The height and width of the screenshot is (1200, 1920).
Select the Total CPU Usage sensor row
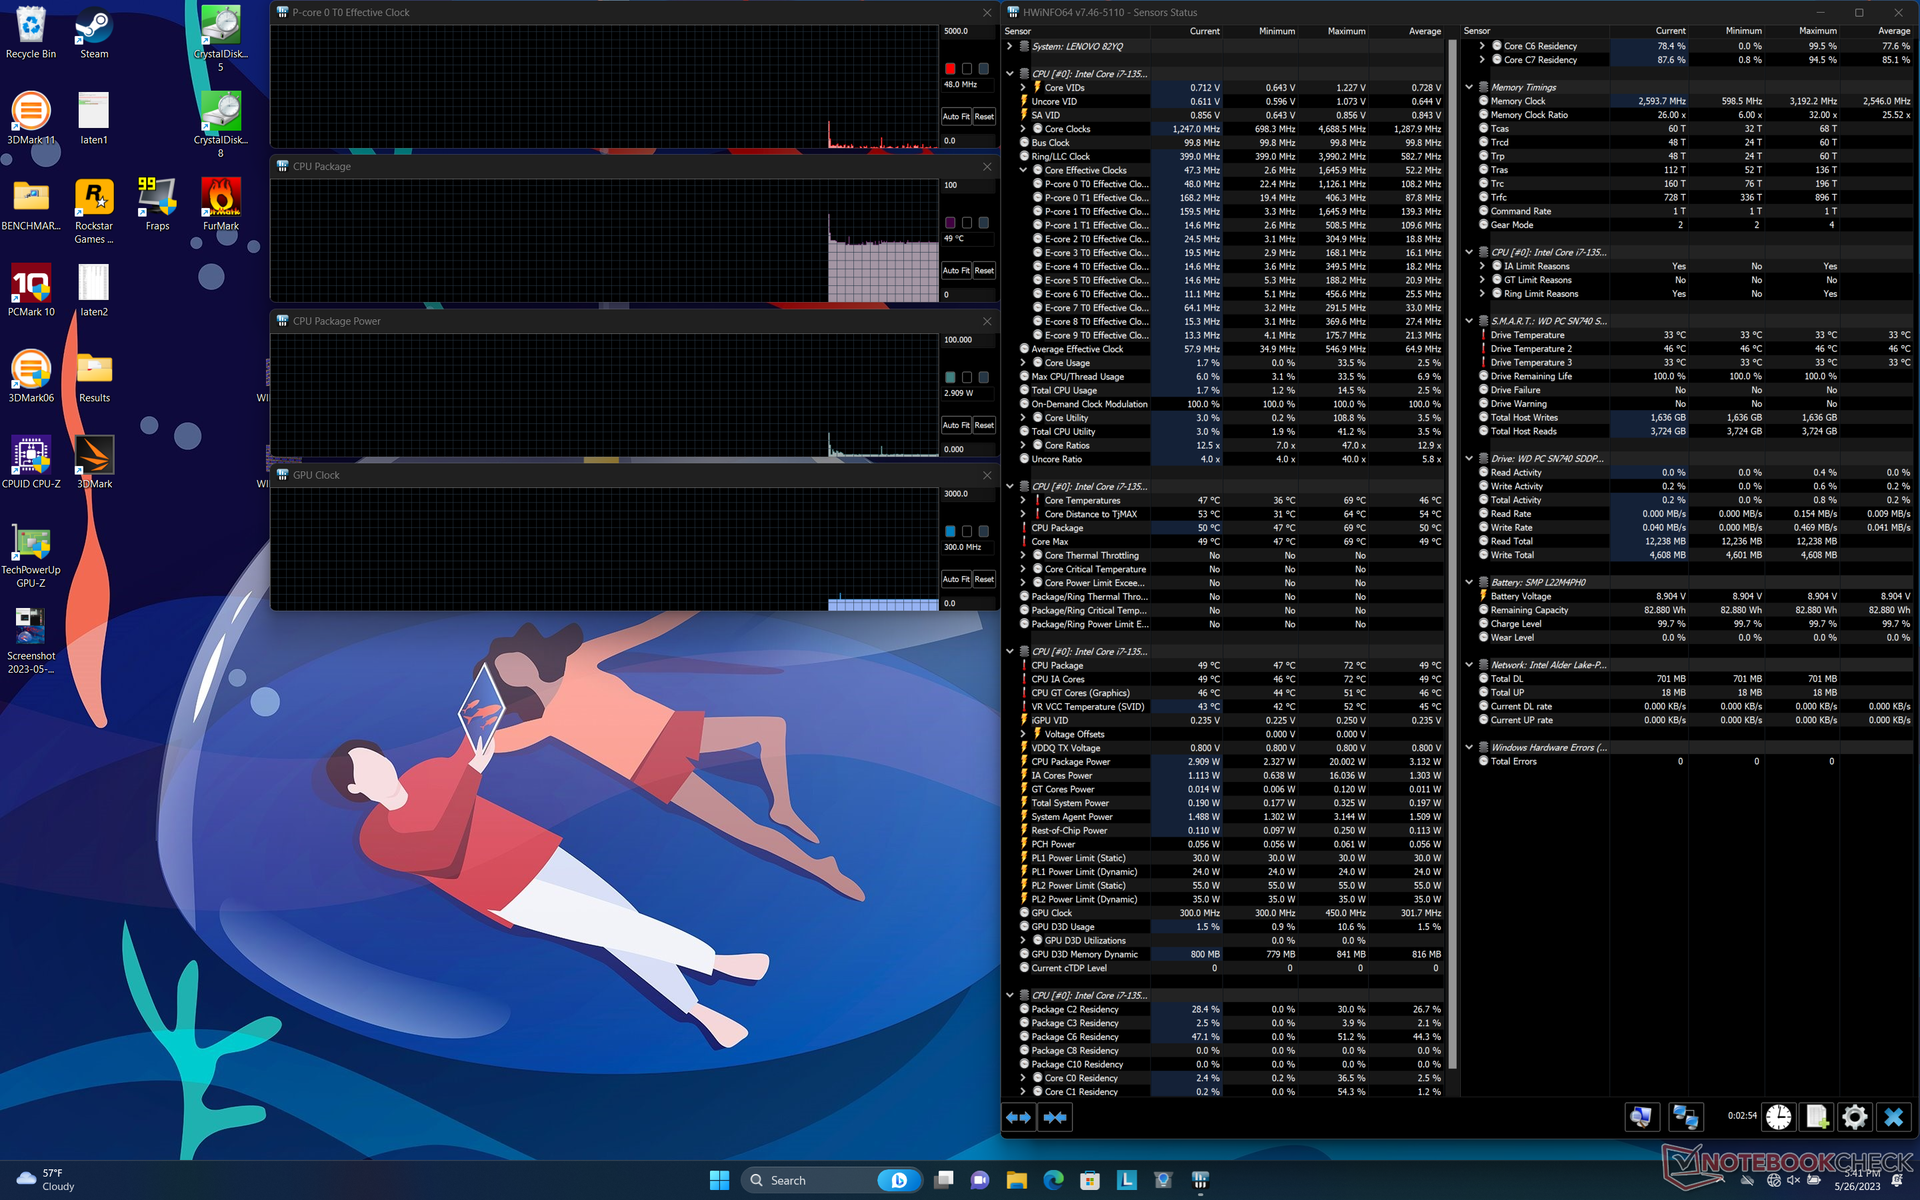(x=1231, y=390)
